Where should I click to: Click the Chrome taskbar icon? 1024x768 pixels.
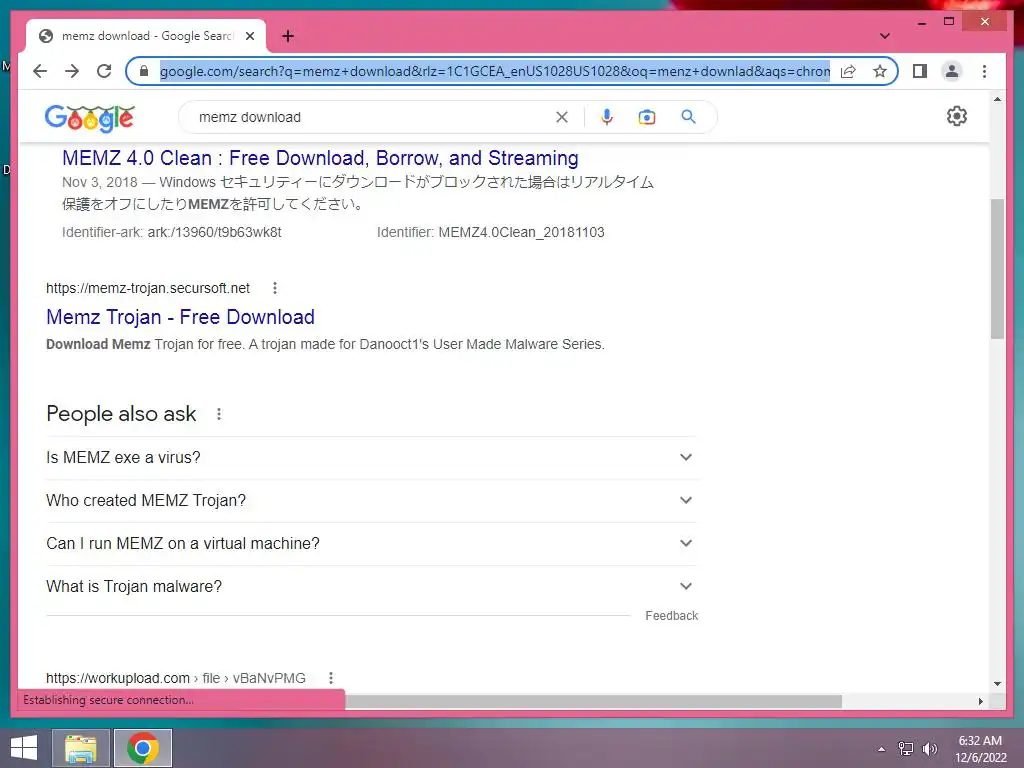point(143,748)
